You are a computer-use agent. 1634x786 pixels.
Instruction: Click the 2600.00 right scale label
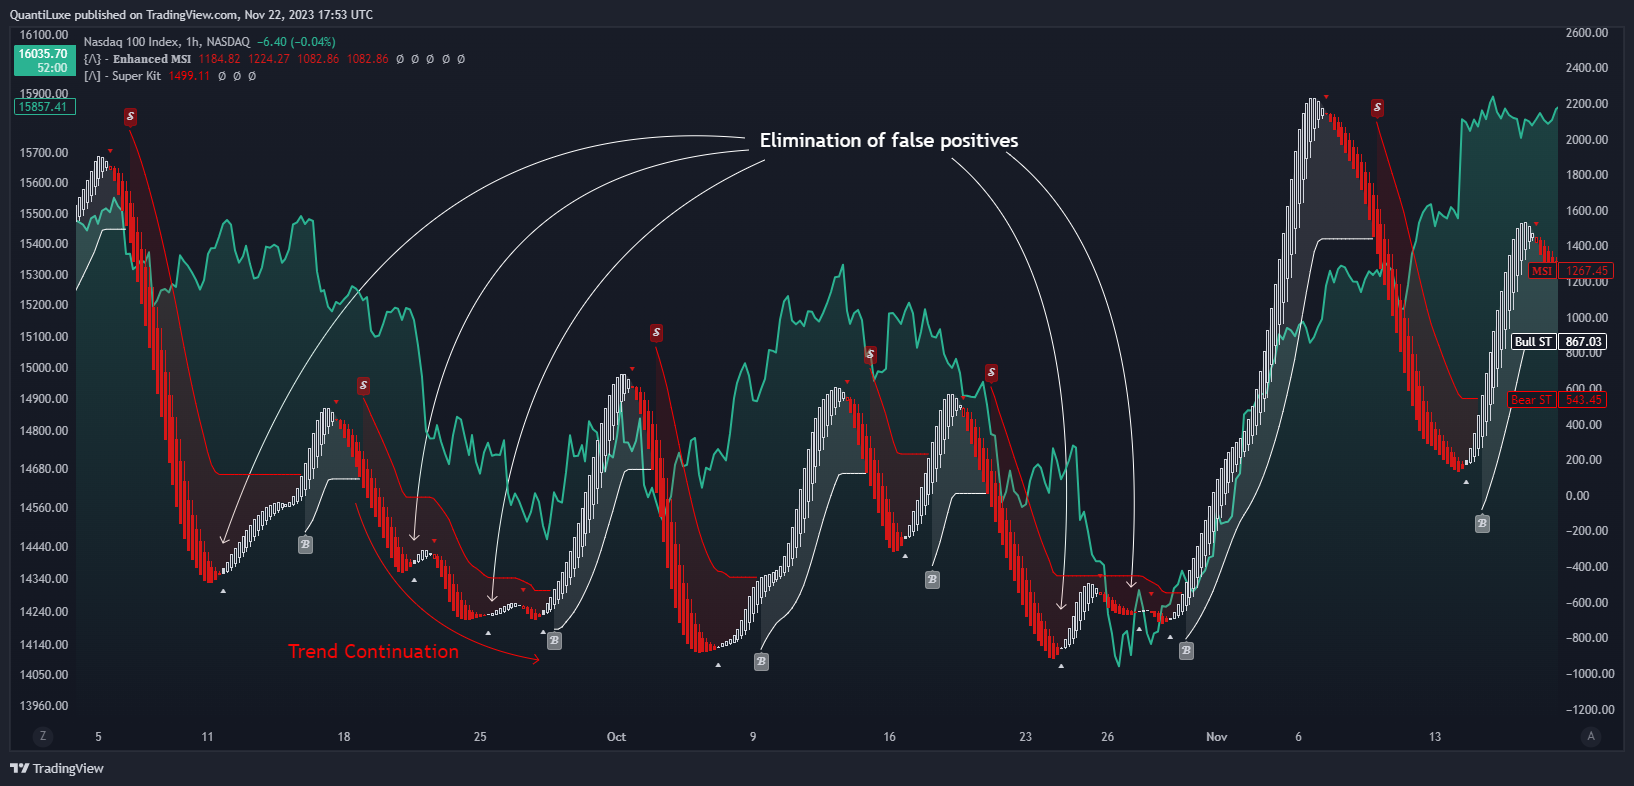(1587, 33)
